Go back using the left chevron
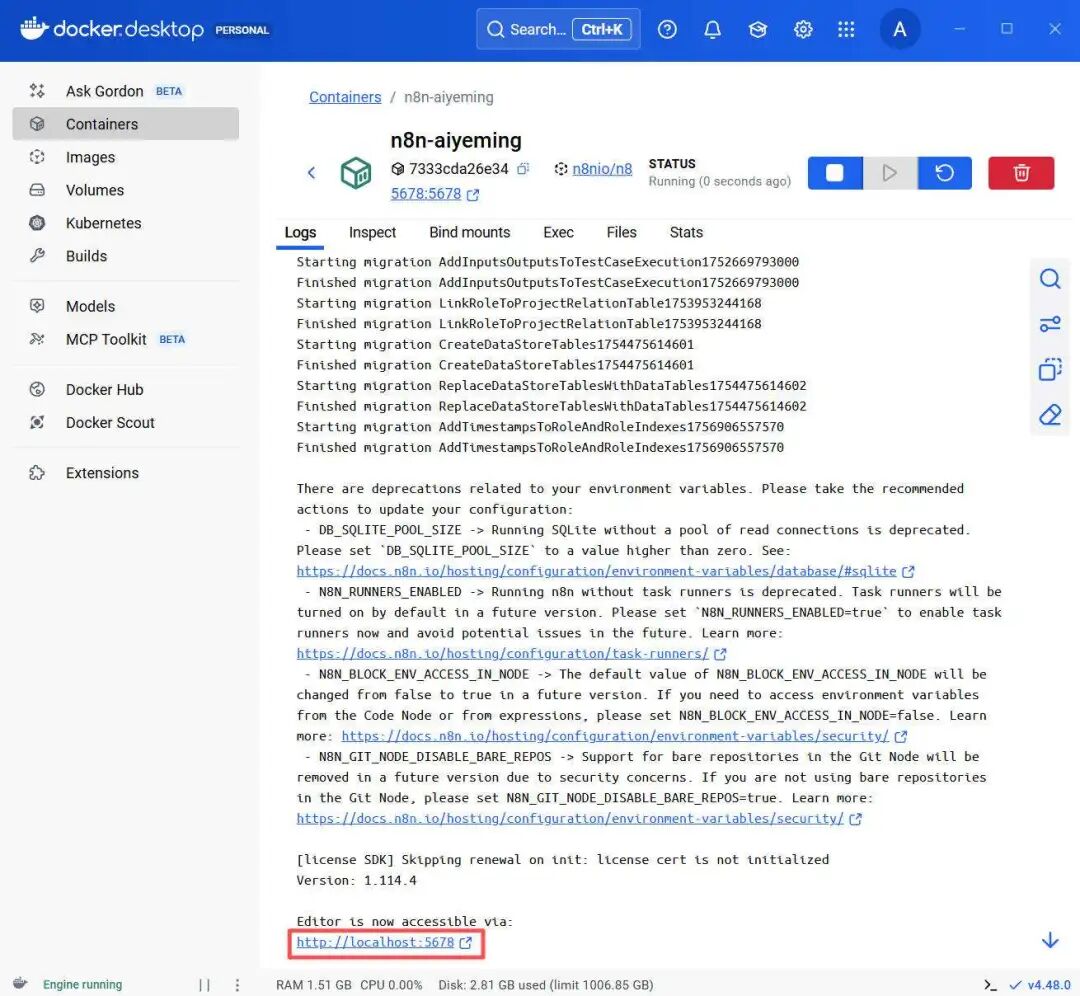 click(x=311, y=173)
